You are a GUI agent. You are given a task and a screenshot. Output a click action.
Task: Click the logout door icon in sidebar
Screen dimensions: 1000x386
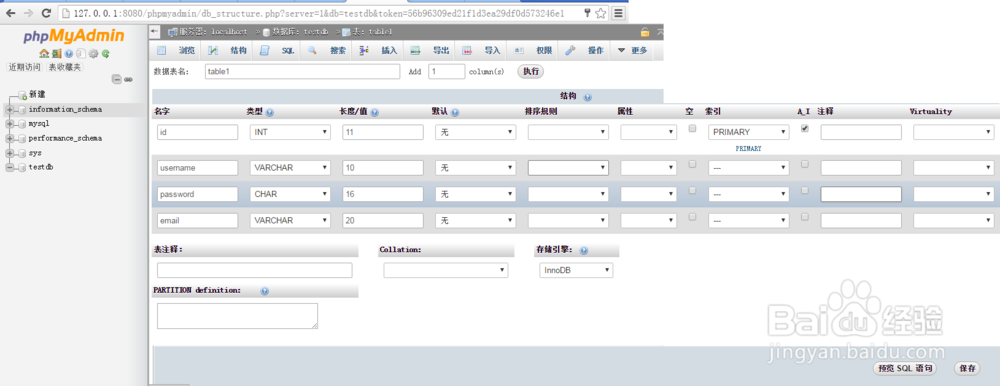[56, 54]
